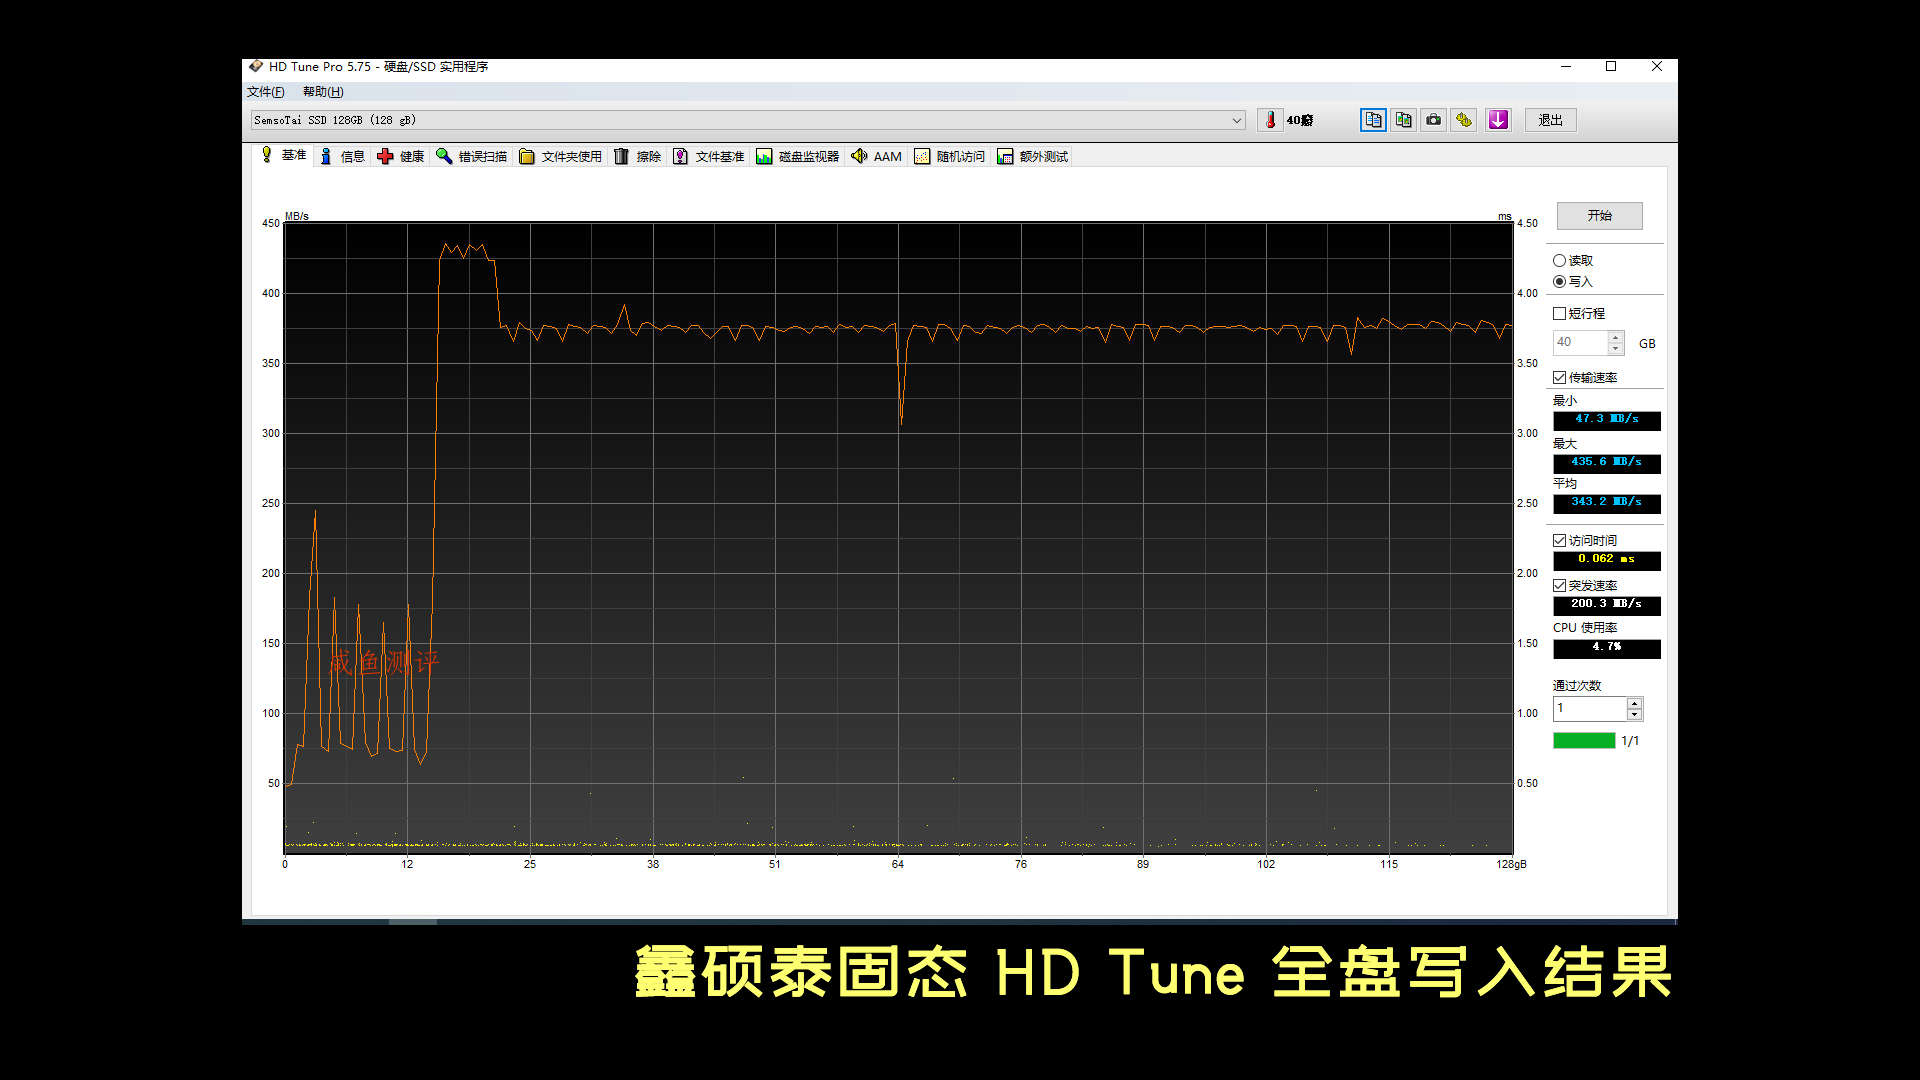Open the 健康 health tab
Image resolution: width=1920 pixels, height=1080 pixels.
tap(401, 156)
